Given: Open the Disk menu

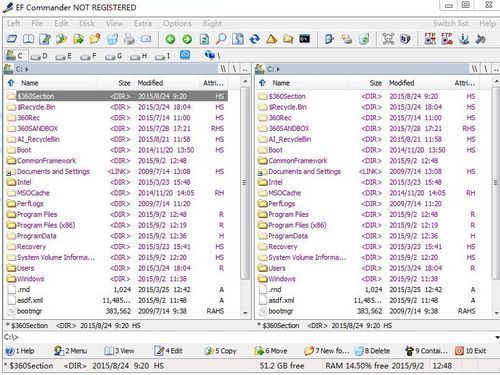Looking at the screenshot, I should click(x=87, y=23).
